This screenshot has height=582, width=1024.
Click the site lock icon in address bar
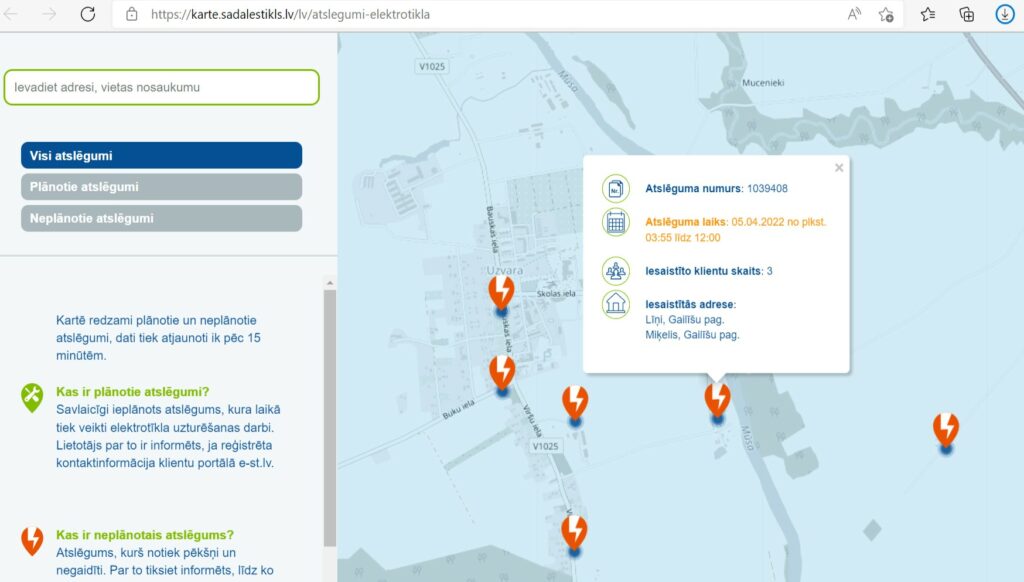[x=132, y=15]
